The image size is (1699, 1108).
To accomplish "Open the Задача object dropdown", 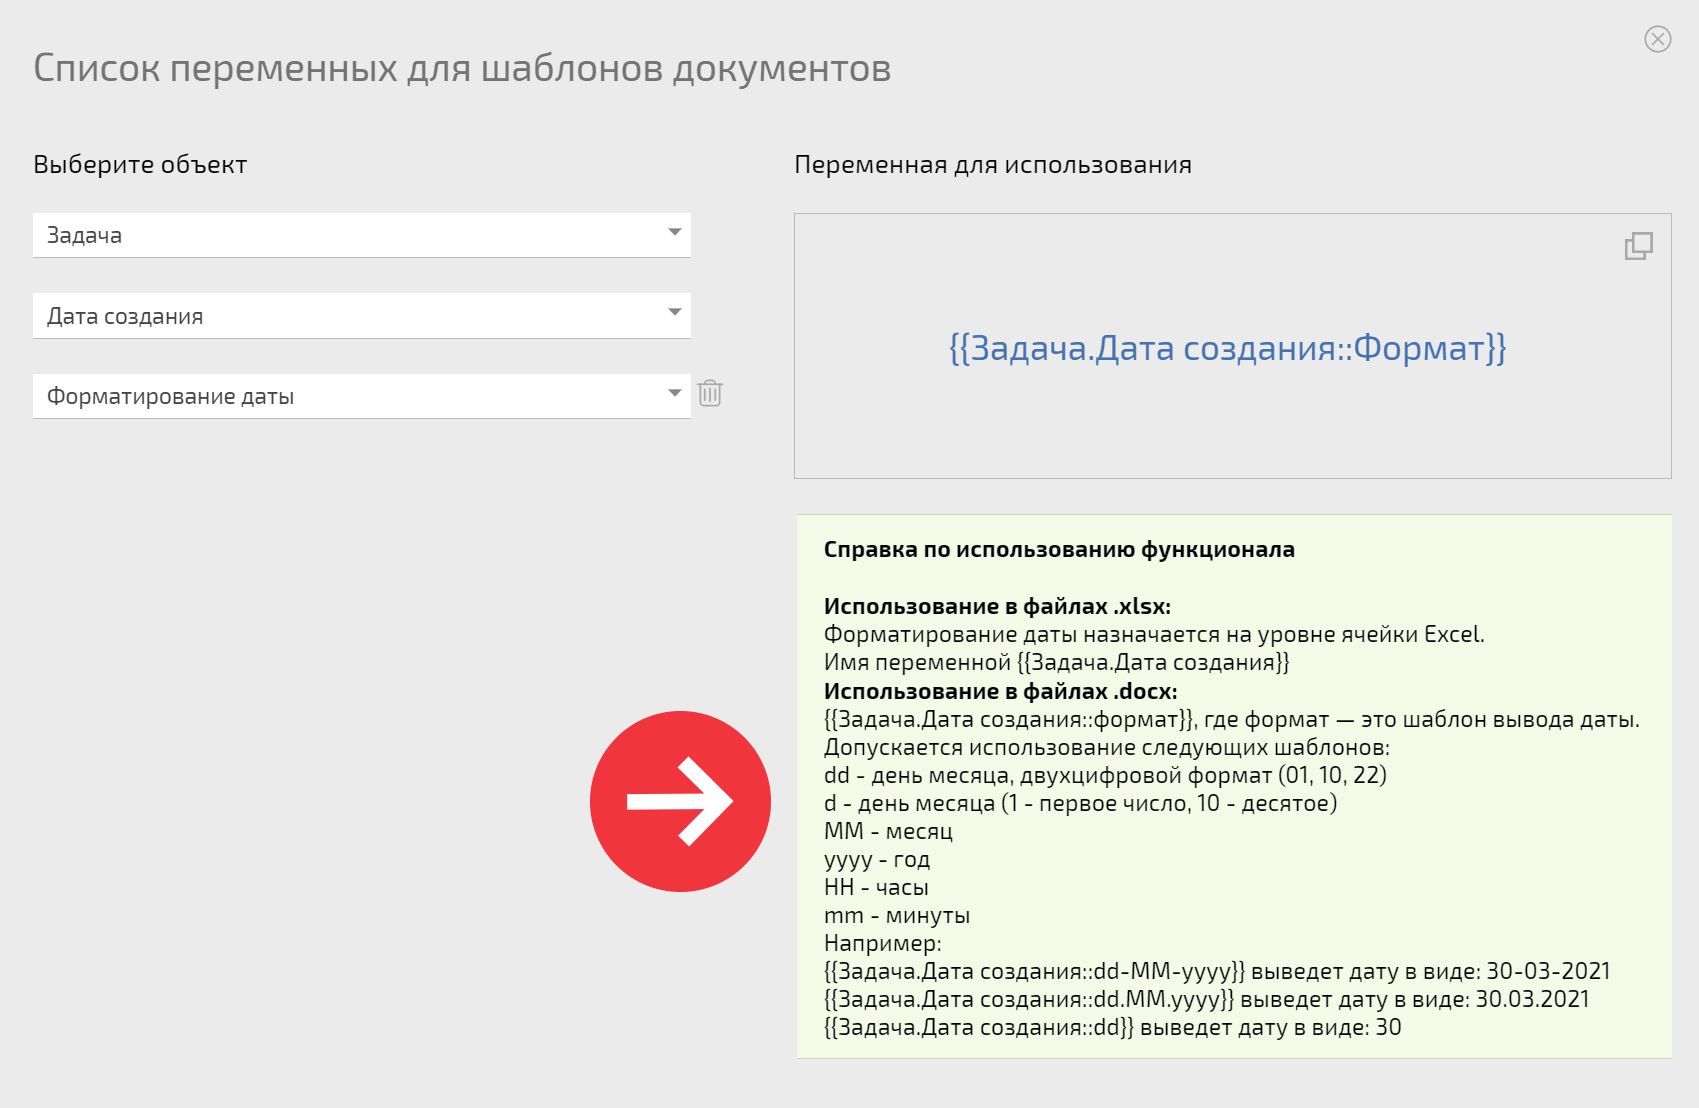I will (x=362, y=235).
